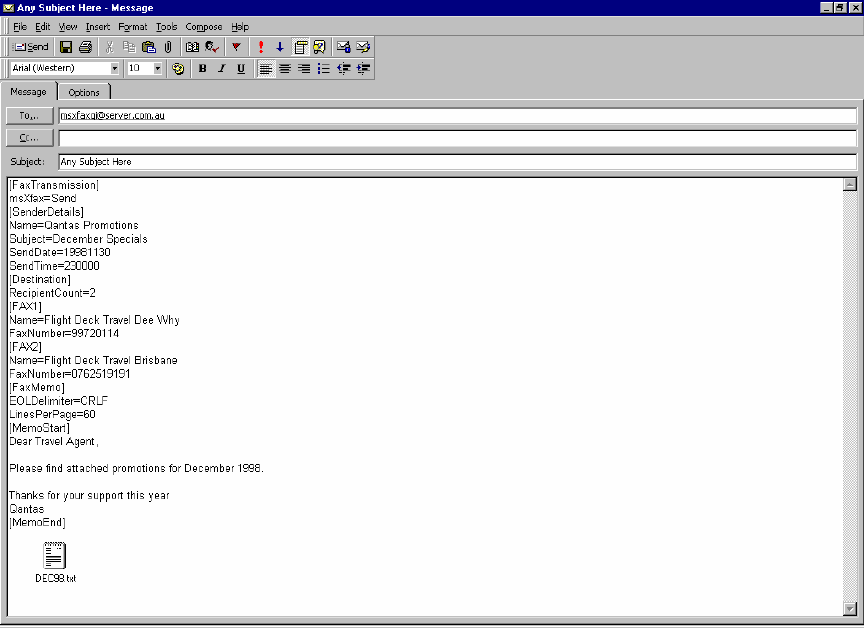Click the line 'EOLDelimiter=CRLF'
This screenshot has width=864, height=628.
pos(58,401)
